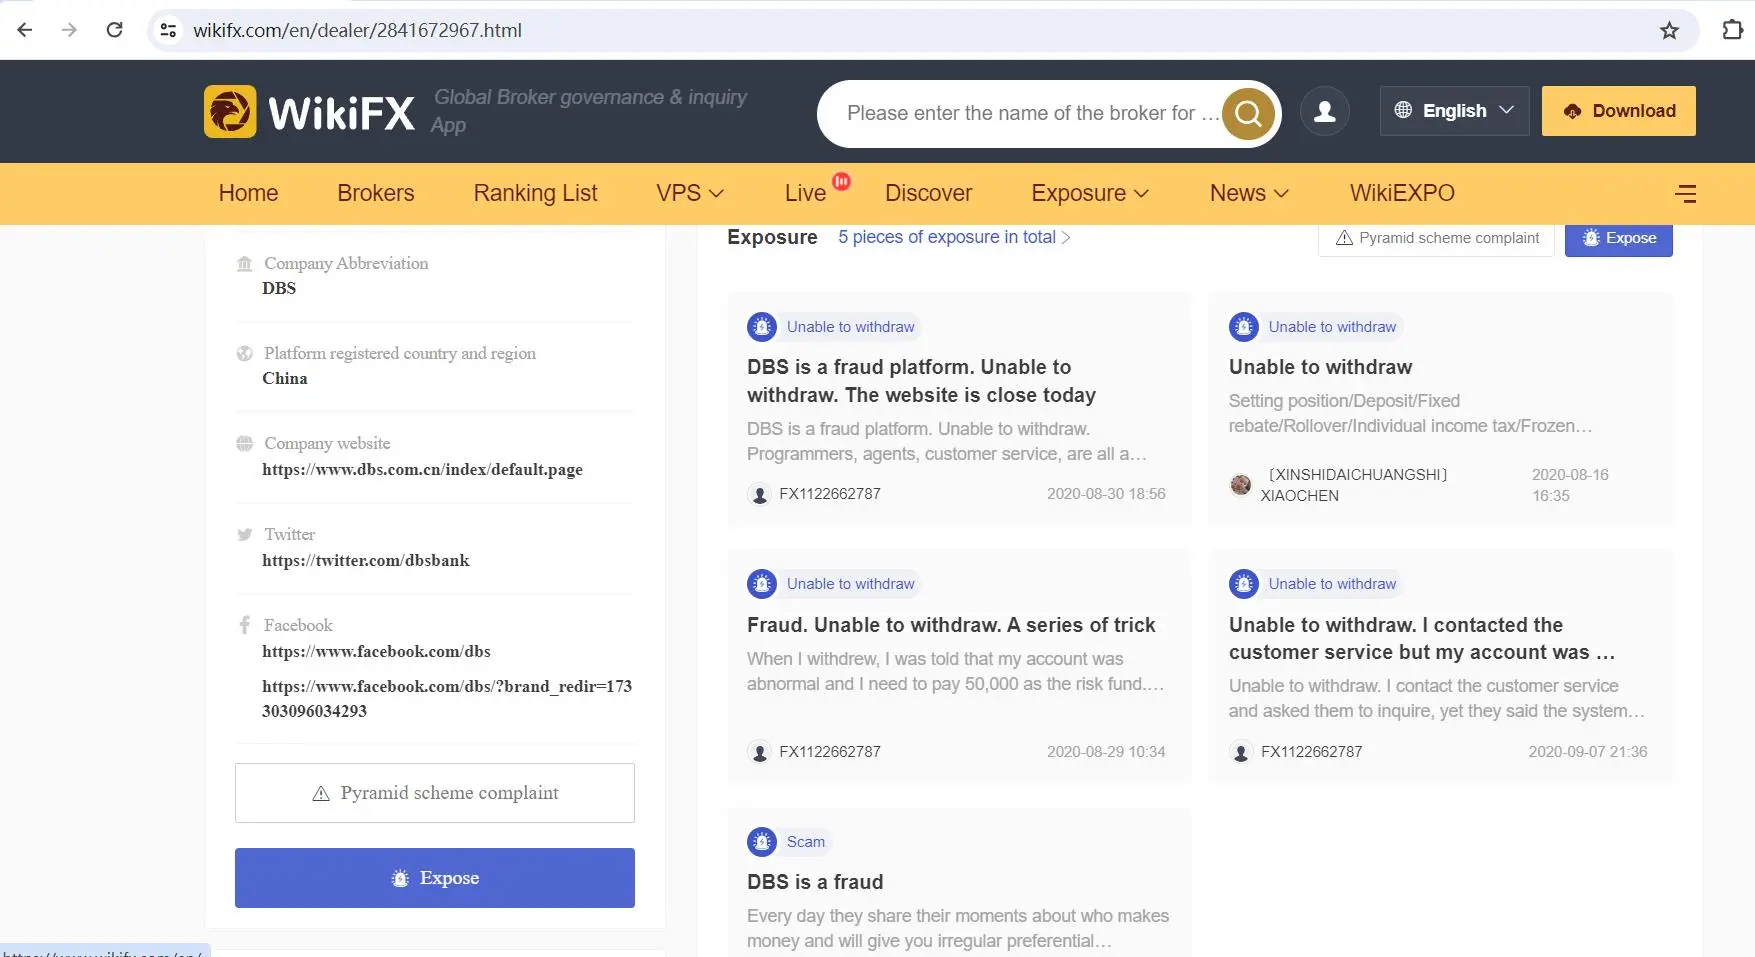This screenshot has width=1755, height=957.
Task: Click the browser forward arrow
Action: coord(69,30)
